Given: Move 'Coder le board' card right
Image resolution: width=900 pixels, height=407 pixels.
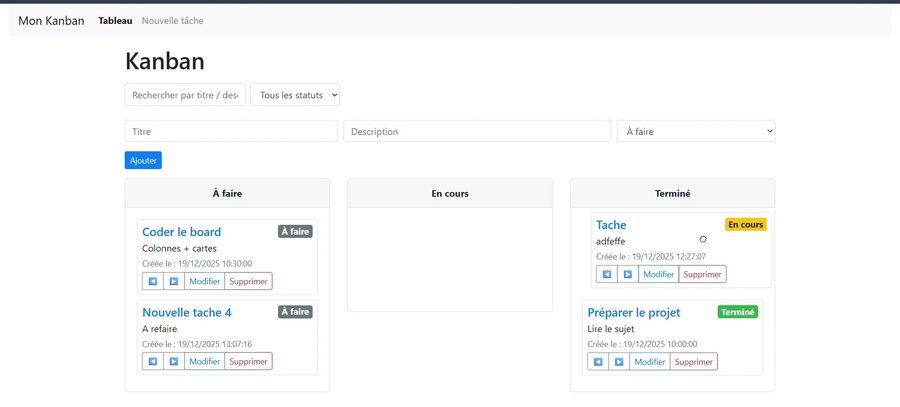Looking at the screenshot, I should pyautogui.click(x=174, y=281).
